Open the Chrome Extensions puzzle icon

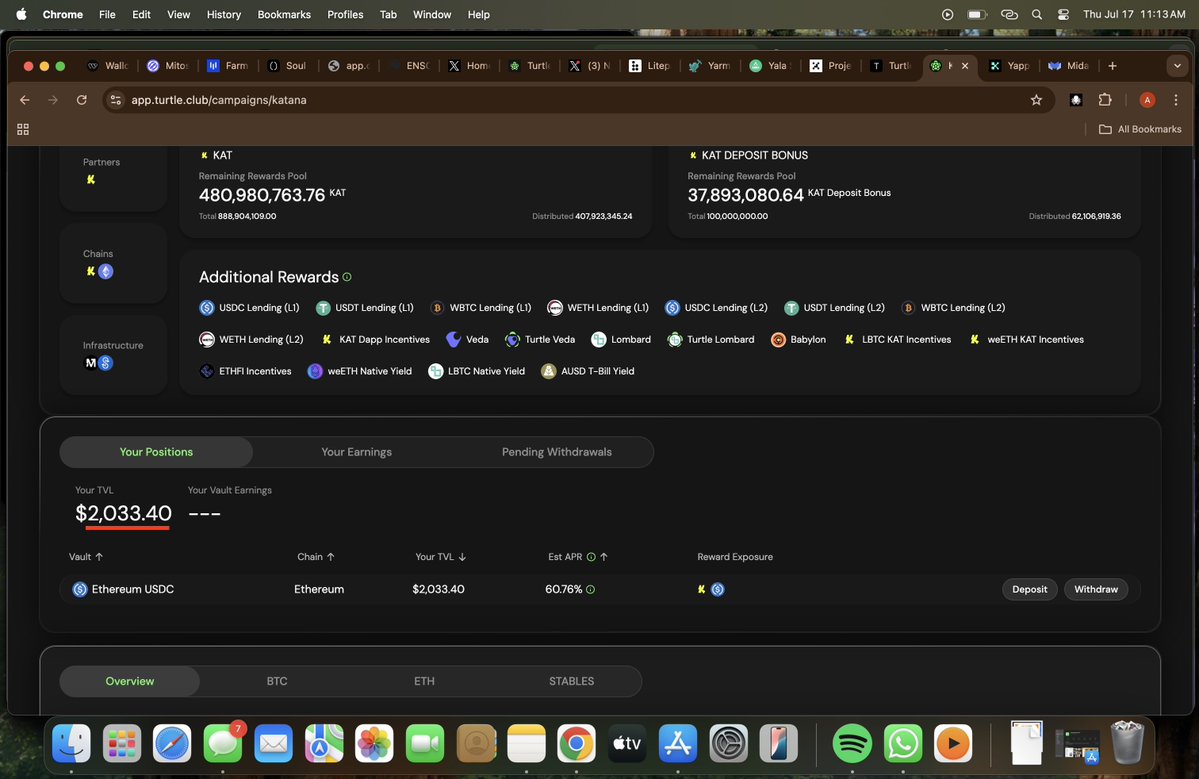pos(1105,100)
